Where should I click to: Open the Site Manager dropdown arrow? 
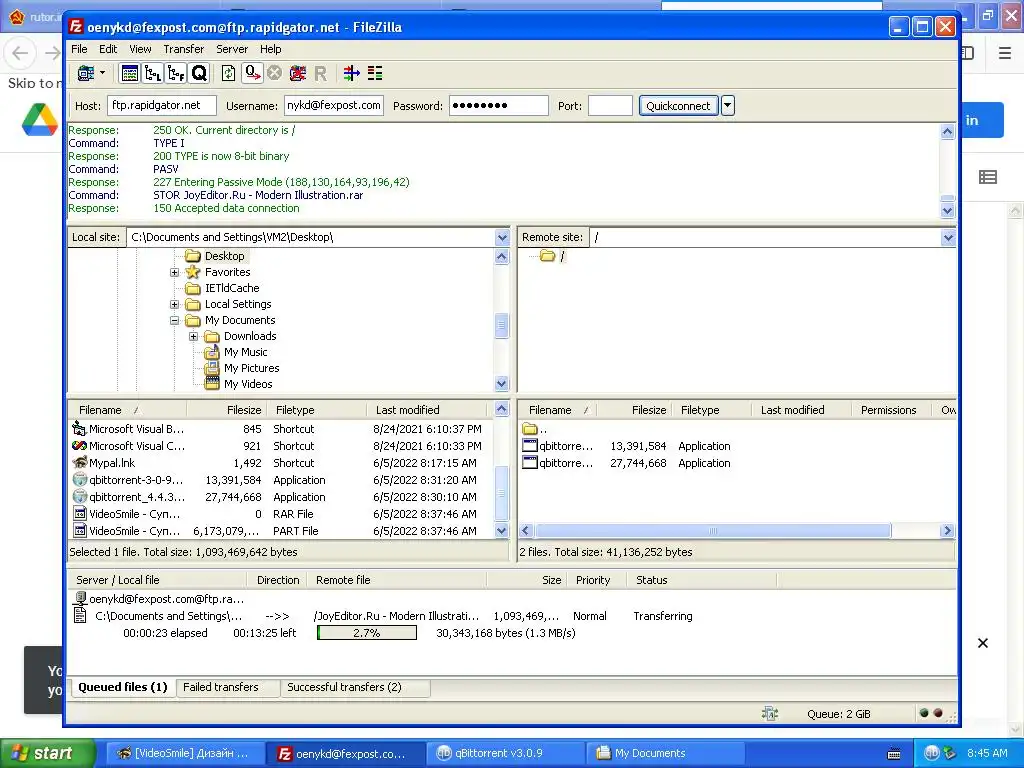pos(103,73)
